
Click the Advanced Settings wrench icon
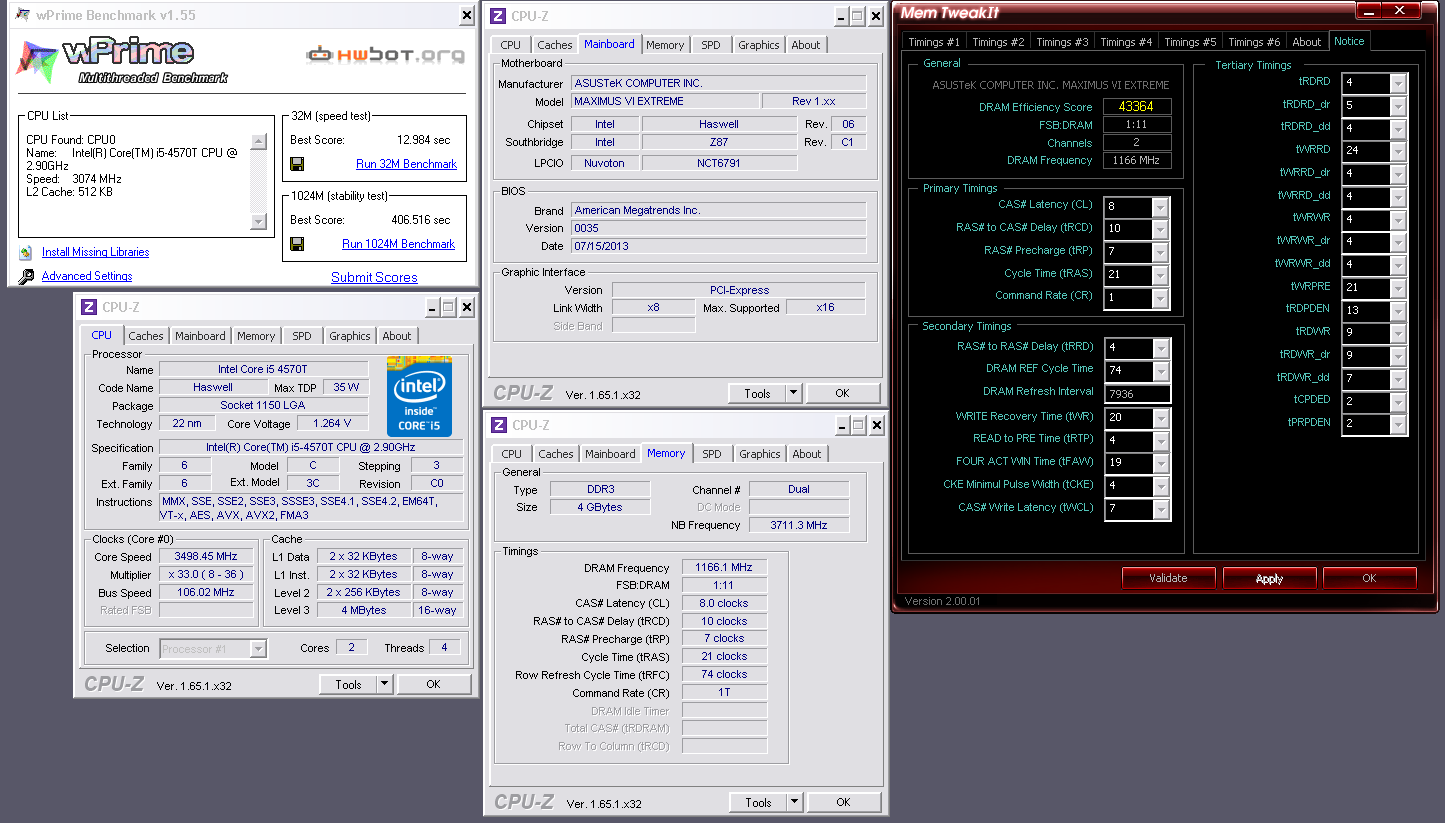point(25,277)
